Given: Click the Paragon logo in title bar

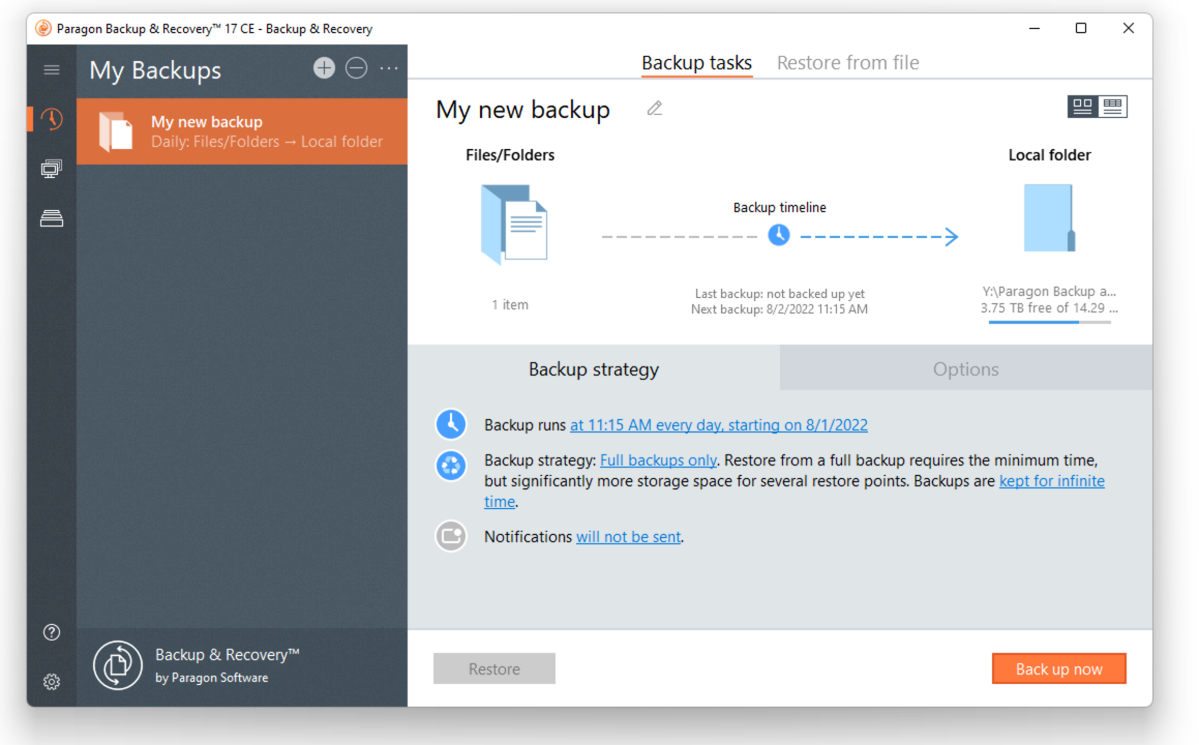Looking at the screenshot, I should pos(43,28).
